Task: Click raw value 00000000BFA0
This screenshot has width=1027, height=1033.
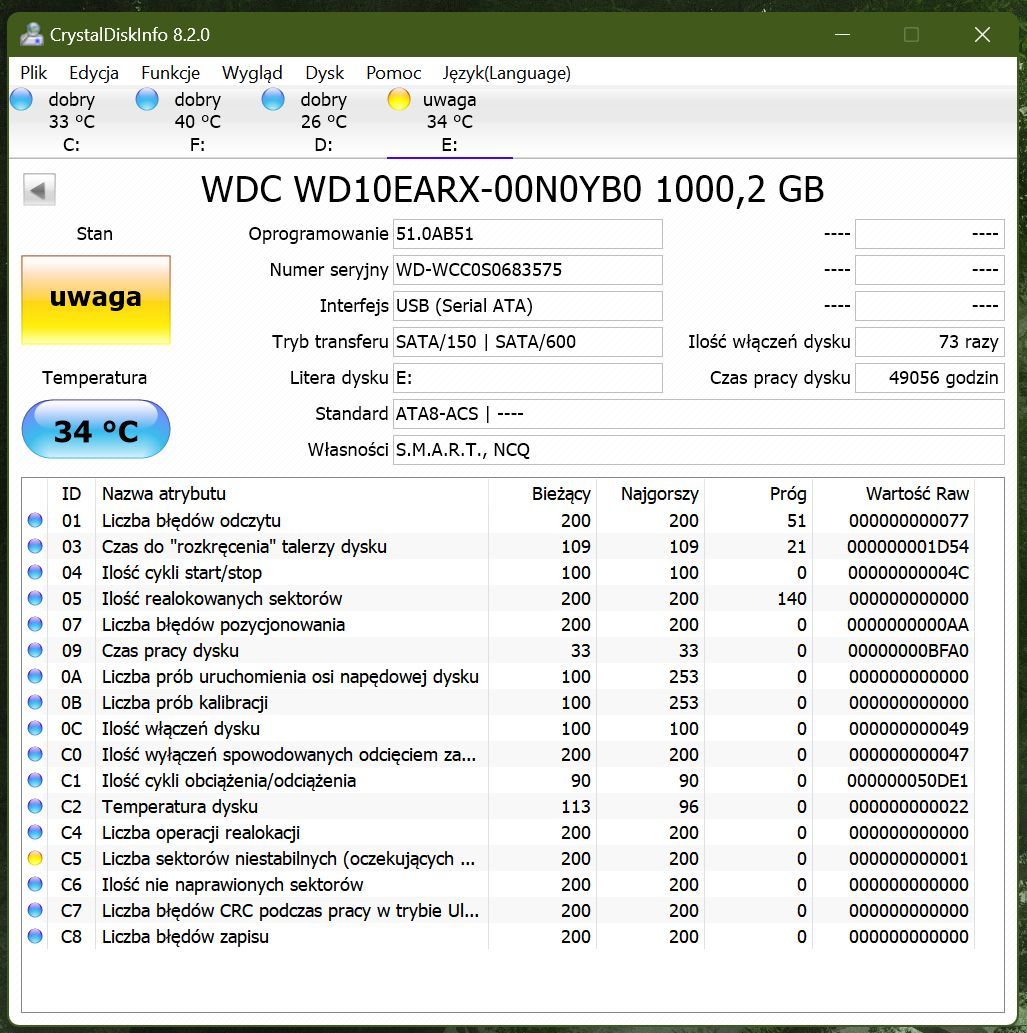Action: [908, 651]
